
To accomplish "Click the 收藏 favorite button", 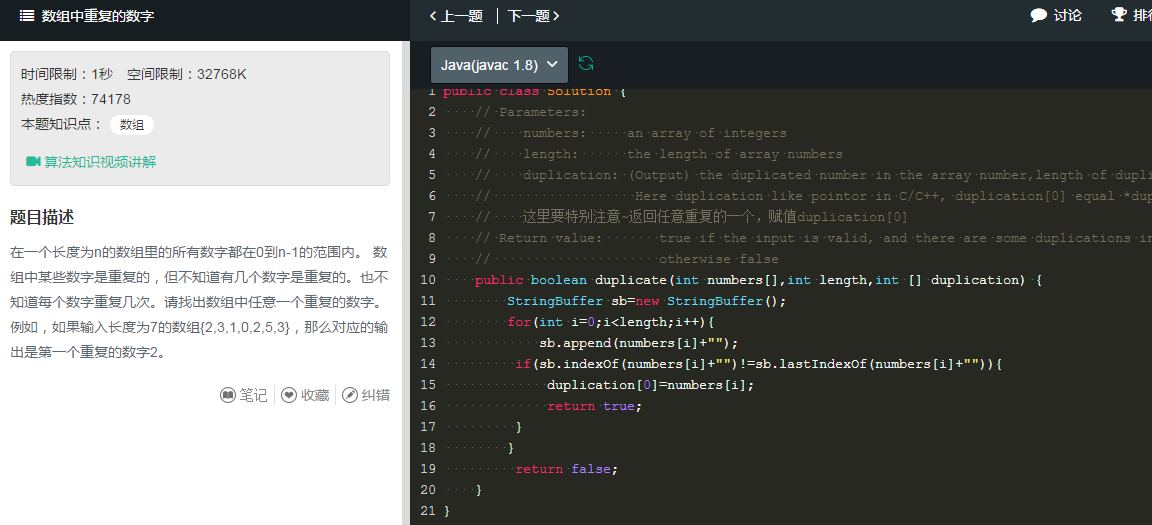I will (306, 395).
